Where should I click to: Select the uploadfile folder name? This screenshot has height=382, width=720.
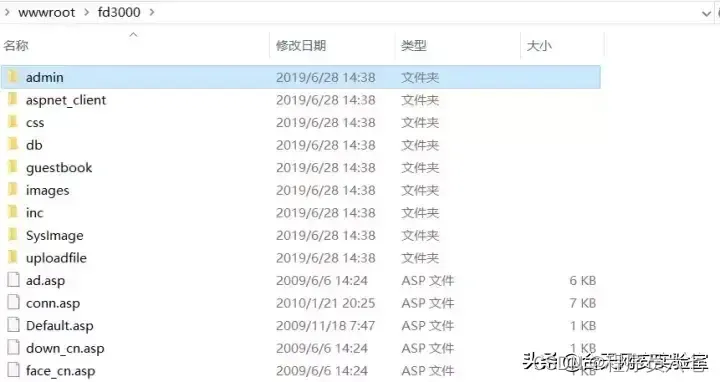click(x=56, y=258)
